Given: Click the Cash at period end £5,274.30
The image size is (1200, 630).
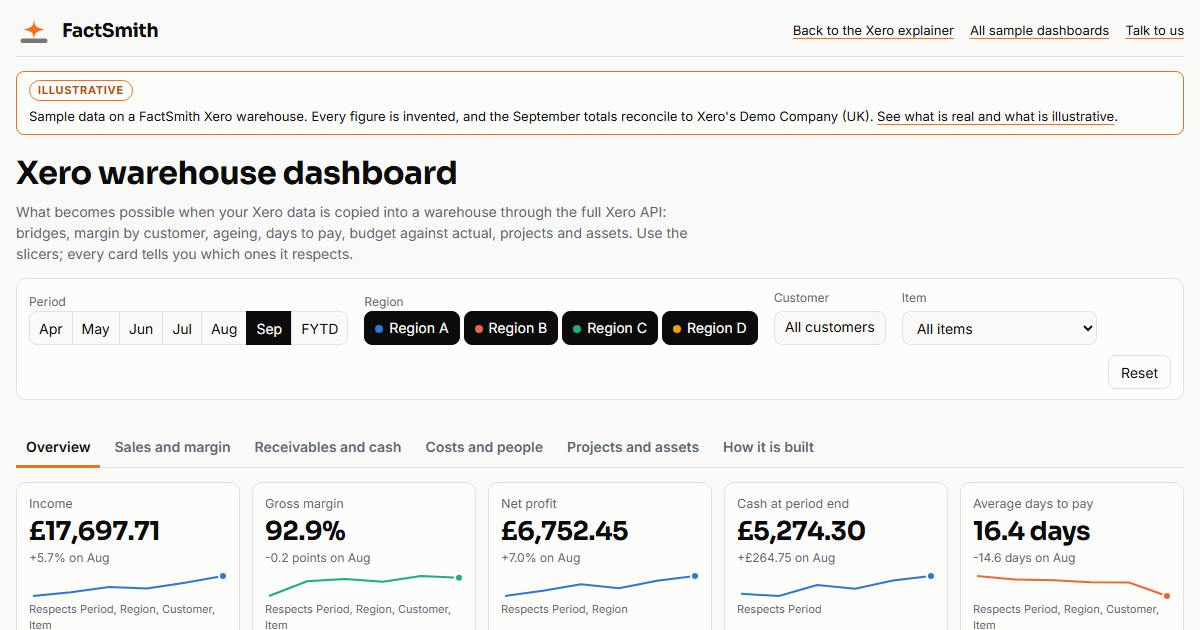Looking at the screenshot, I should tap(801, 531).
